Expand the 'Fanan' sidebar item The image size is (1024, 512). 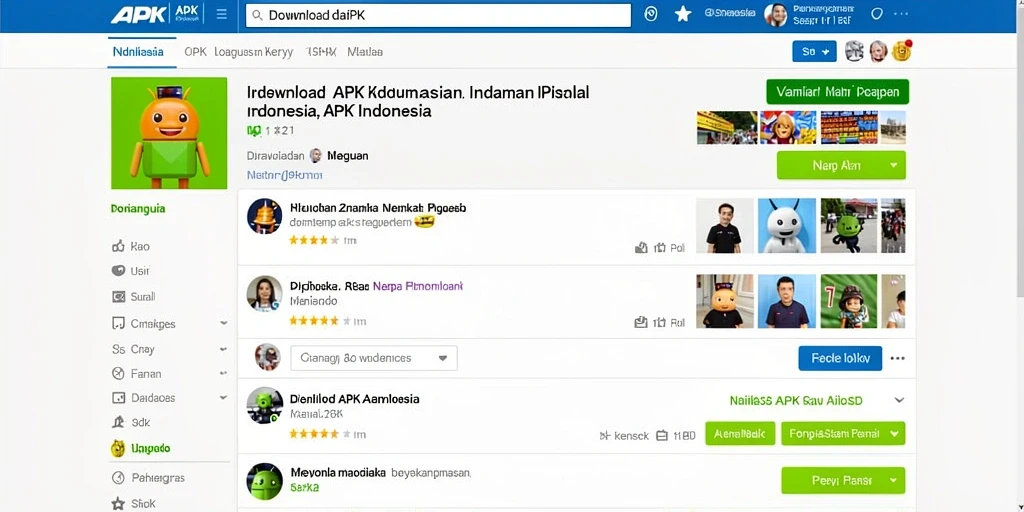170,374
